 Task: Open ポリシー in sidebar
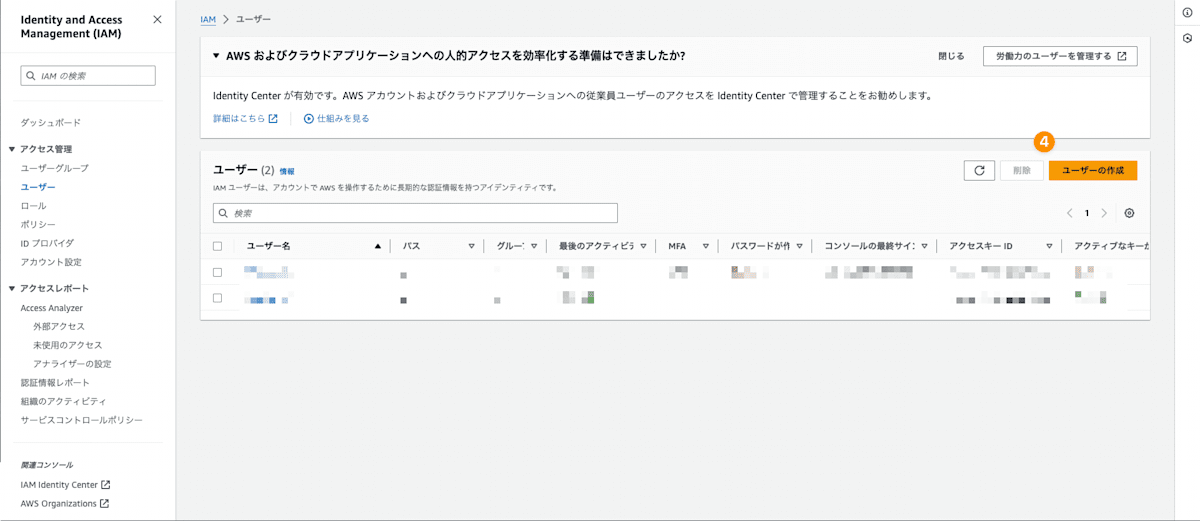[x=38, y=224]
